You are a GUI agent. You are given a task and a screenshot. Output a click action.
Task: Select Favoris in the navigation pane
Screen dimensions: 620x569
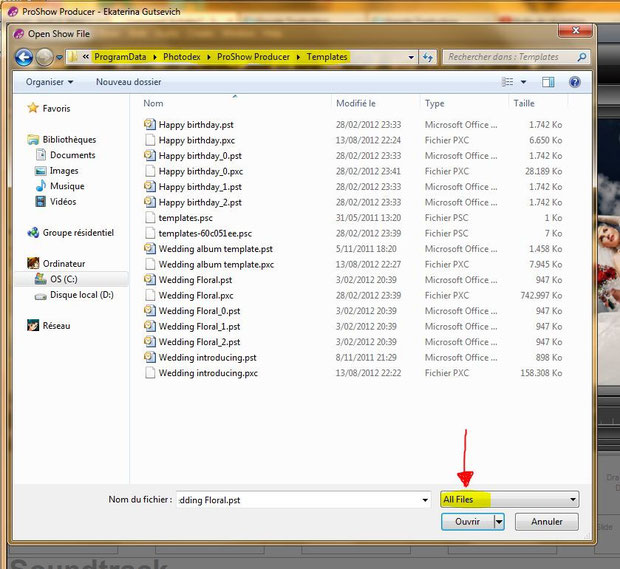pos(56,108)
